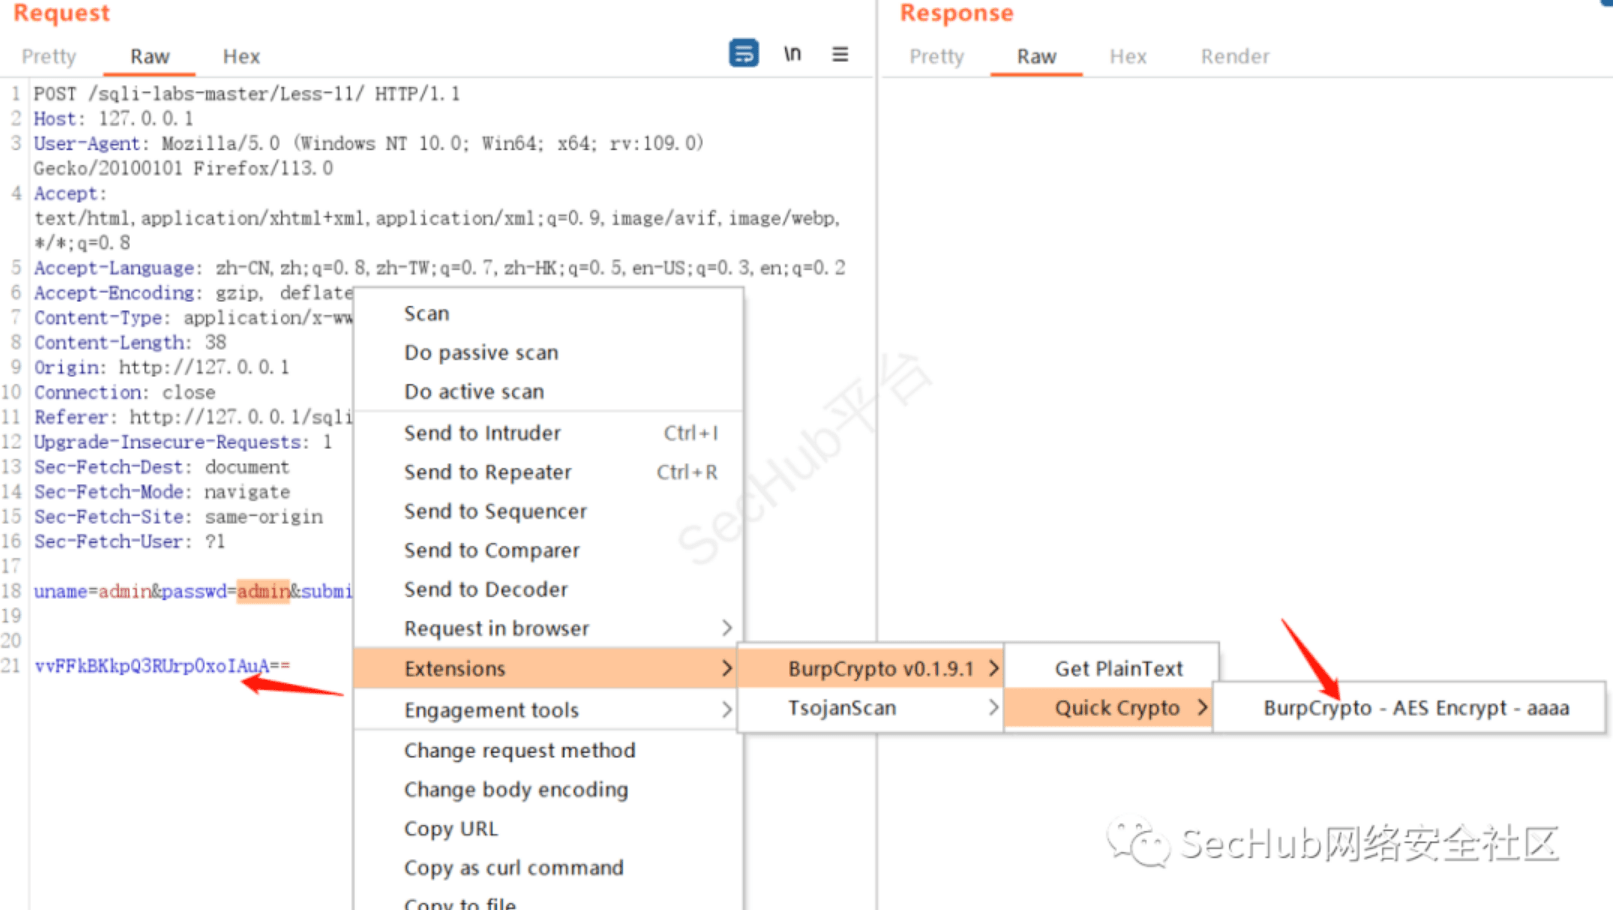Toggle show non-printable characters \n icon
Image resolution: width=1613 pixels, height=910 pixels.
(792, 54)
